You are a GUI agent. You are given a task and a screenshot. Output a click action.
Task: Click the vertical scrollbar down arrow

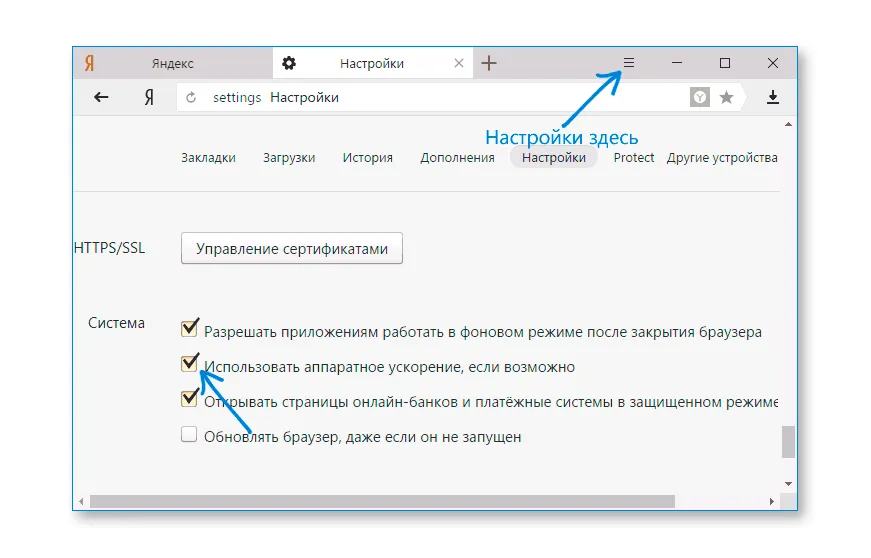click(788, 484)
